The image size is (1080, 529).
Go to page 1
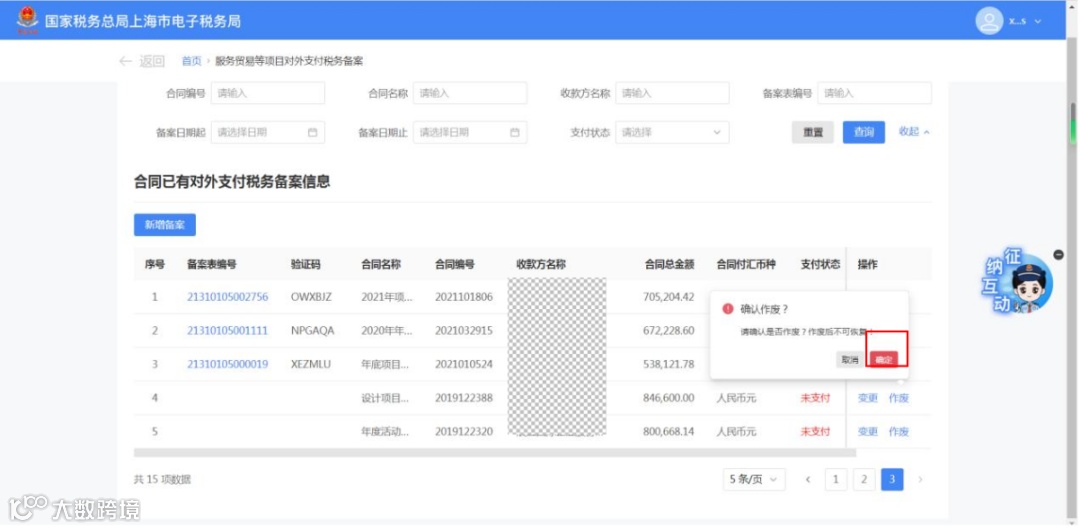[835, 479]
